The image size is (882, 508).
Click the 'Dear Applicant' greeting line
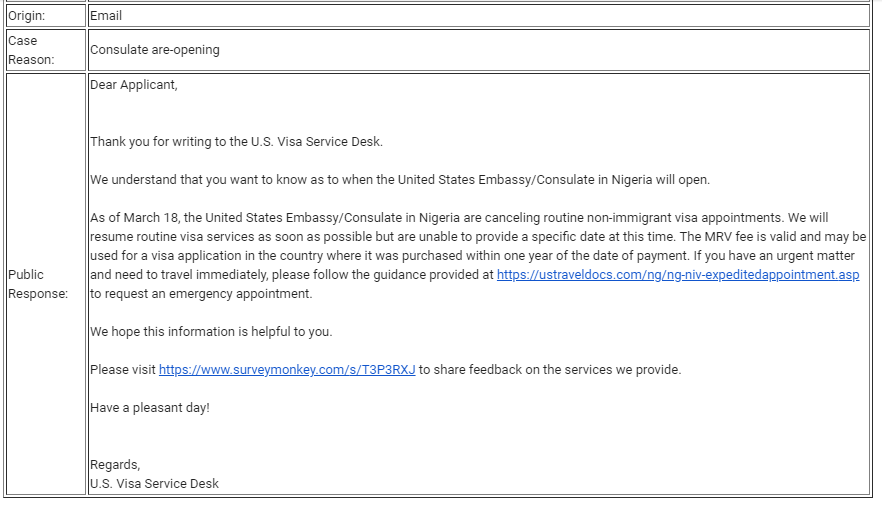[x=134, y=84]
